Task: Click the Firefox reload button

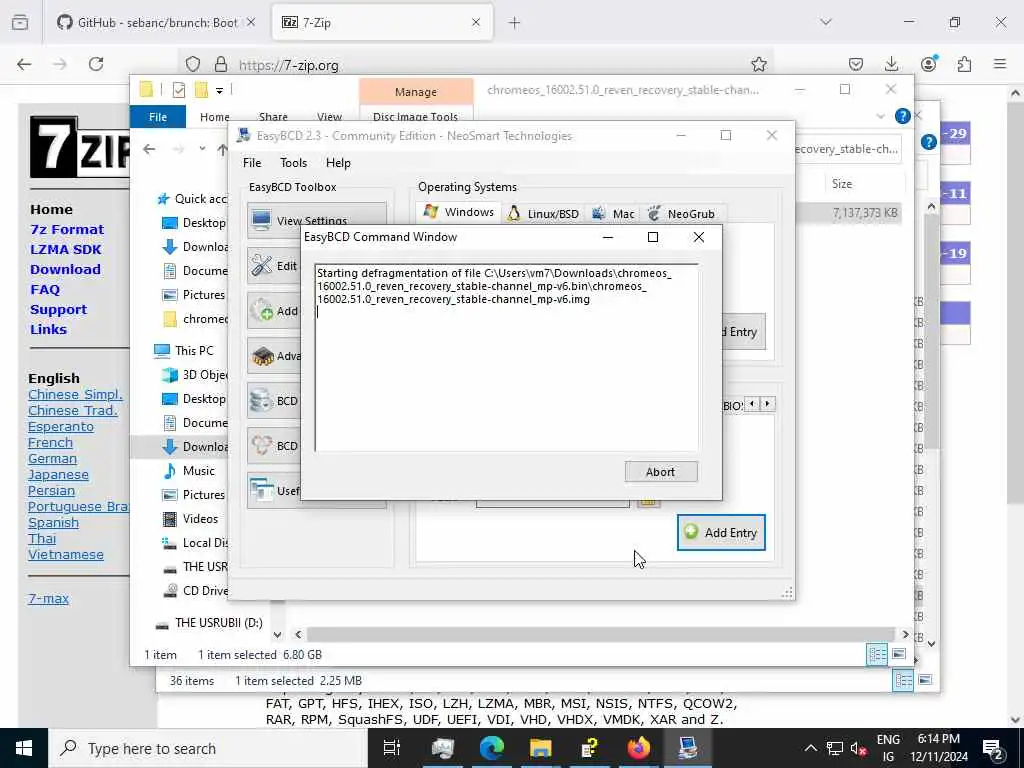Action: pyautogui.click(x=96, y=64)
